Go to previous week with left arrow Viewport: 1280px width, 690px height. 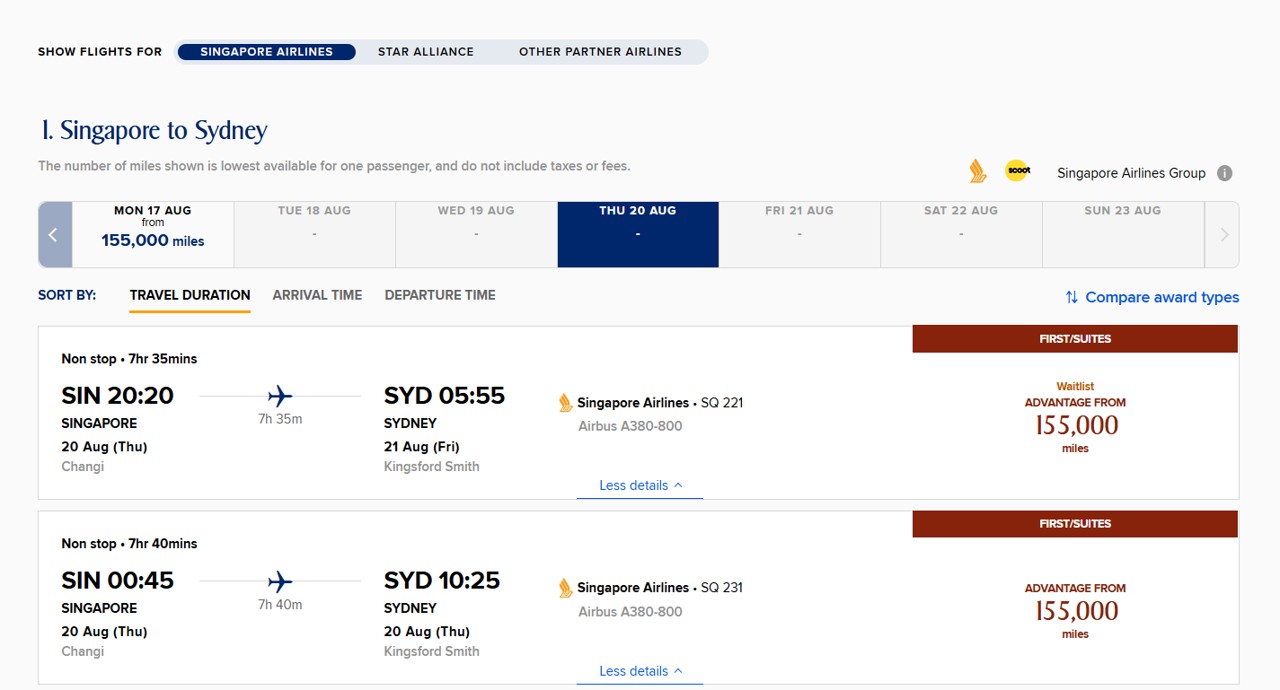(55, 235)
